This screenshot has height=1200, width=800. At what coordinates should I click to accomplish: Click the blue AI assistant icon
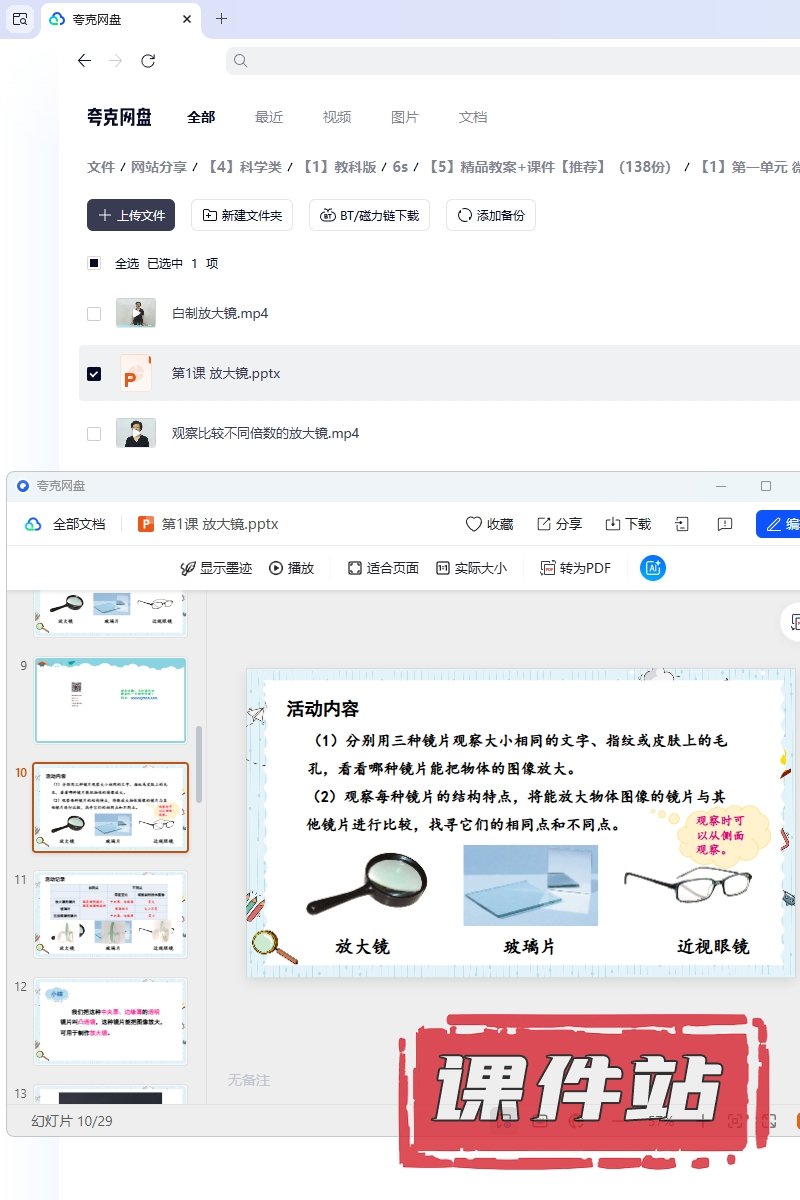653,568
